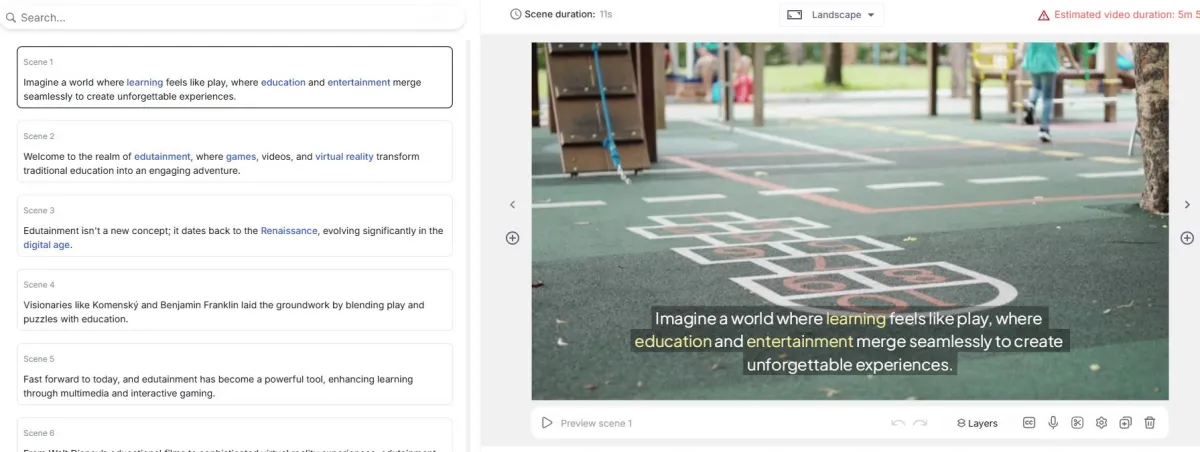Image resolution: width=1200 pixels, height=452 pixels.
Task: Click the search magnifier icon
Action: [x=10, y=17]
